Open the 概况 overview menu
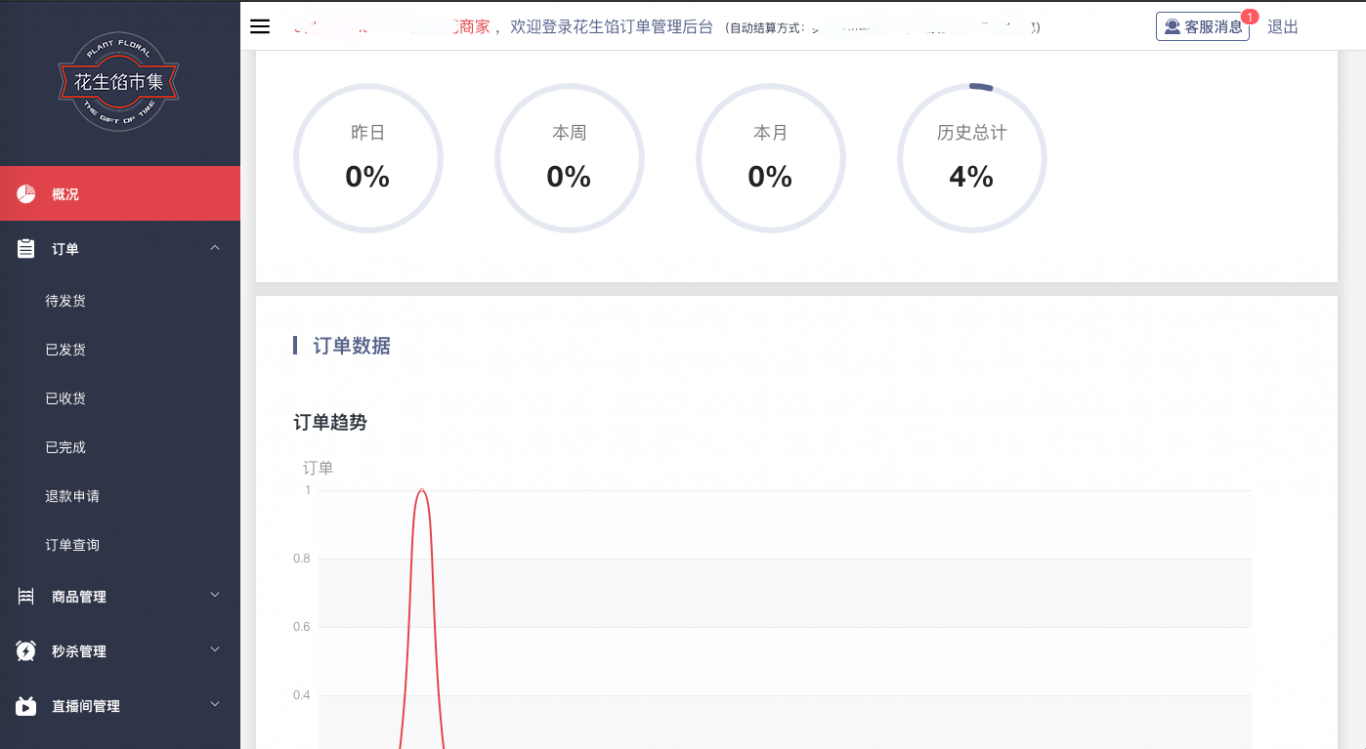Screen dimensions: 1366x749 tap(120, 194)
